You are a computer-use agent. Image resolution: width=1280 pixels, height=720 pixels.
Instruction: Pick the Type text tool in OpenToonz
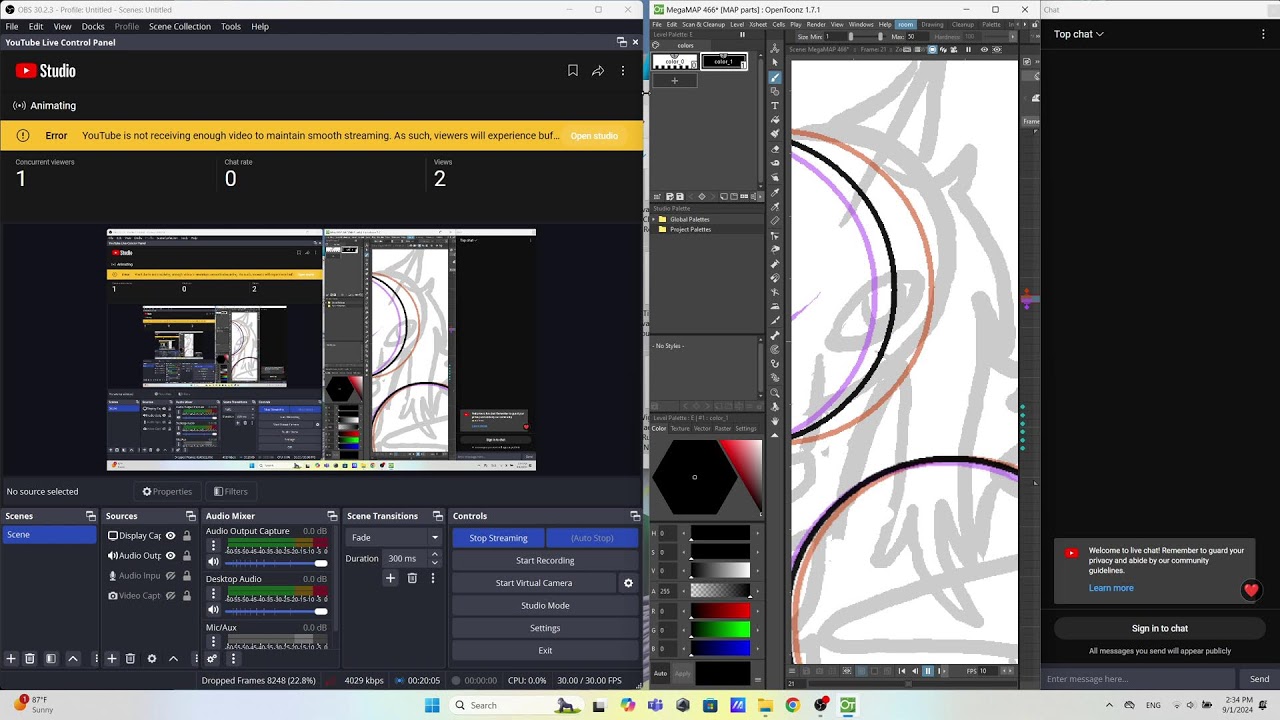(775, 105)
